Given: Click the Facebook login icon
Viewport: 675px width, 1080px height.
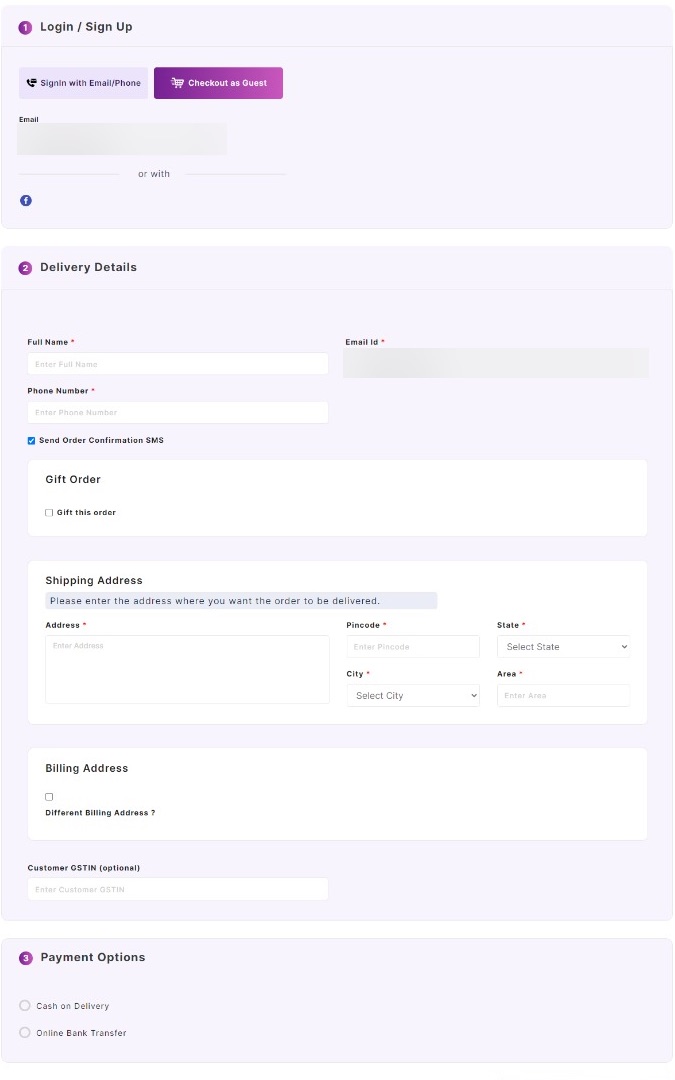Looking at the screenshot, I should pos(25,200).
